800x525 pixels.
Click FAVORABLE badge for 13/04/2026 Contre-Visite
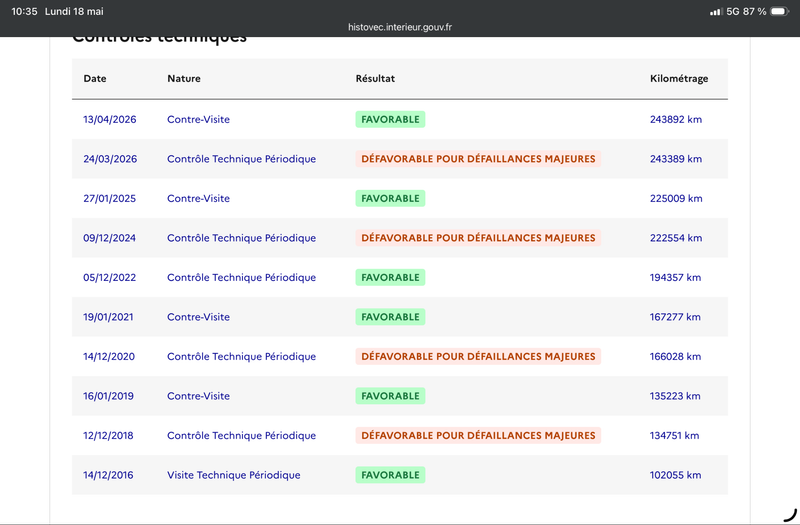(390, 119)
